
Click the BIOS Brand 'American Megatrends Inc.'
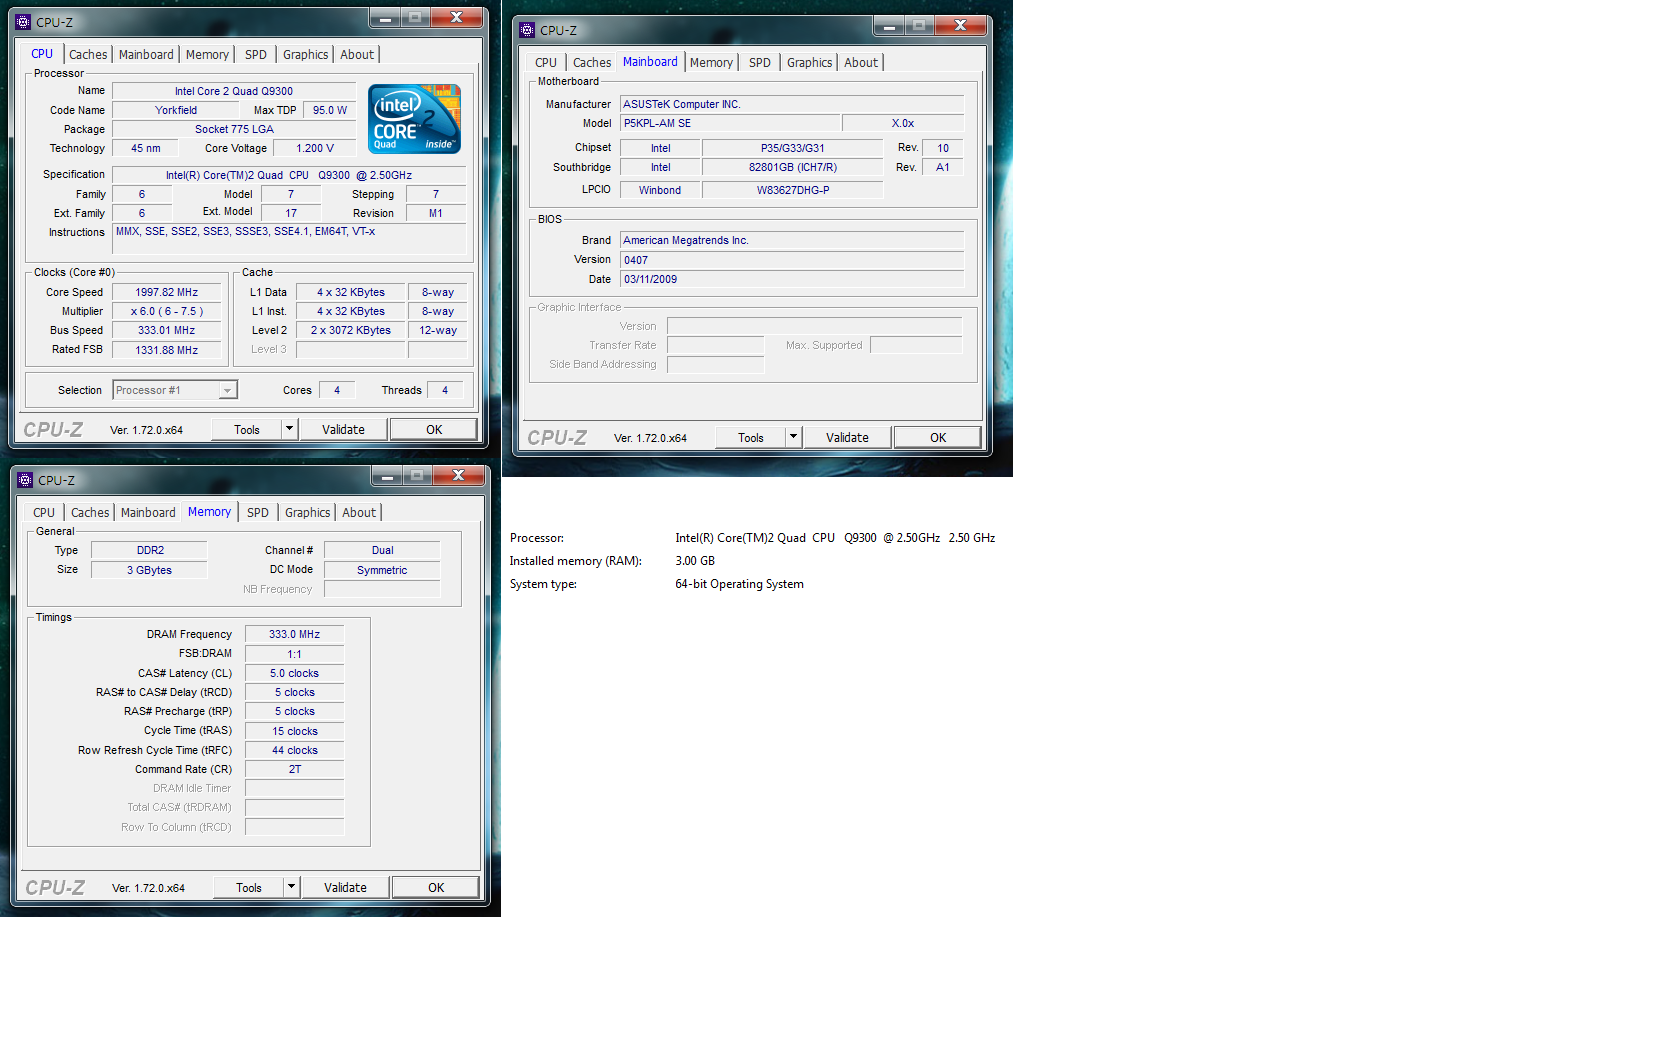click(x=792, y=240)
